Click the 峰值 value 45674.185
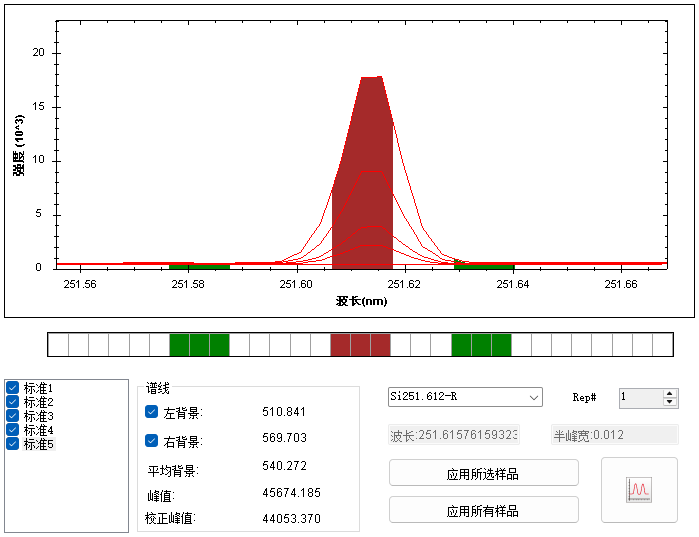Image resolution: width=699 pixels, height=537 pixels. click(292, 493)
